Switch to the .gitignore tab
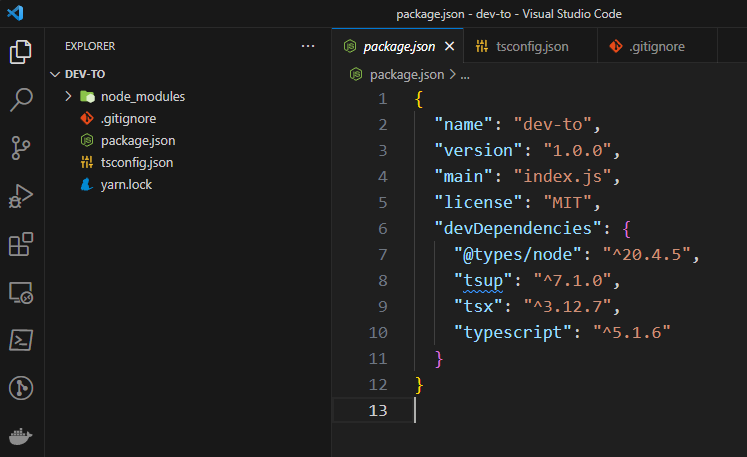Image resolution: width=747 pixels, height=457 pixels. (x=657, y=46)
